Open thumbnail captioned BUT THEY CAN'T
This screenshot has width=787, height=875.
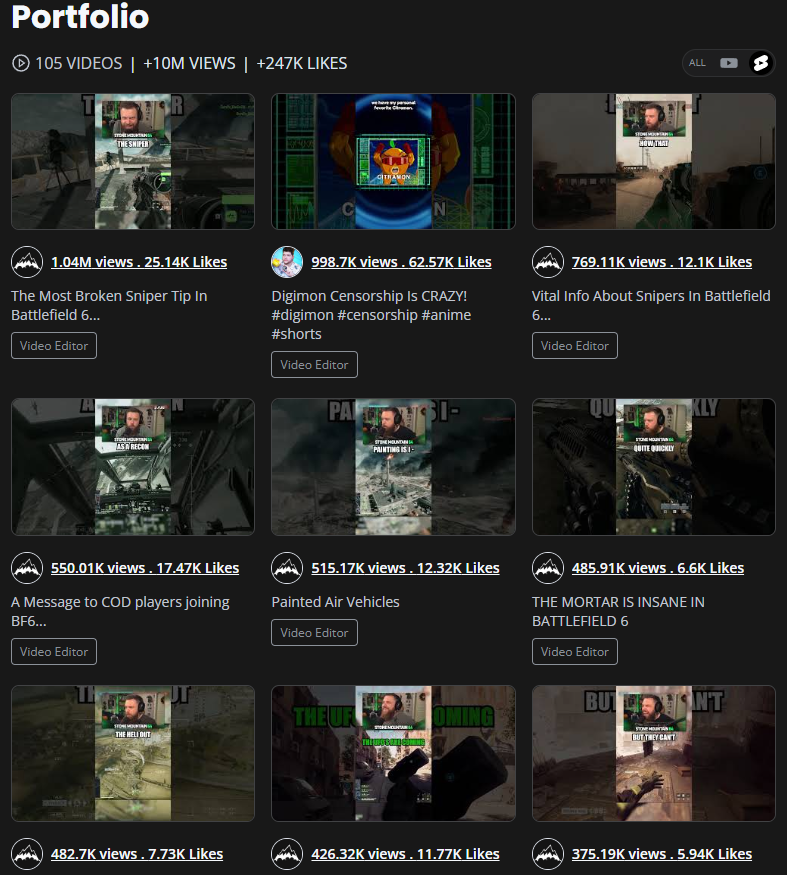pos(654,753)
